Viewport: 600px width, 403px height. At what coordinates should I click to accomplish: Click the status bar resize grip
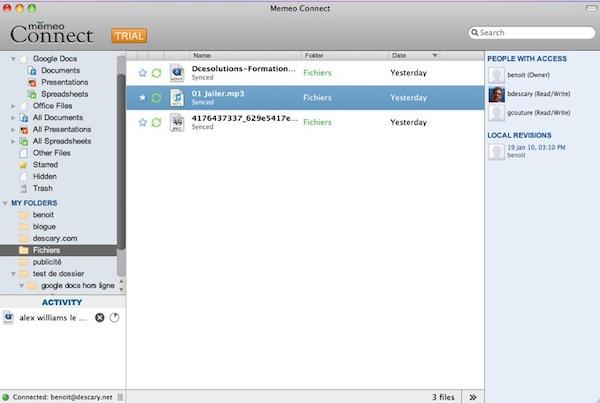(x=120, y=397)
